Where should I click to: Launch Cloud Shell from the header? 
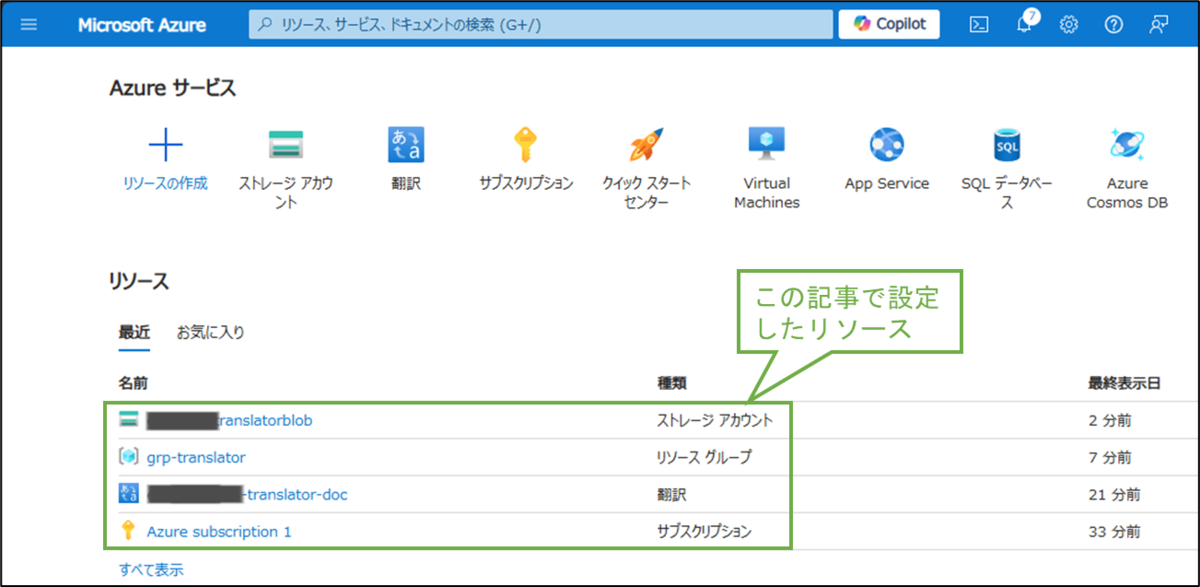coord(979,25)
